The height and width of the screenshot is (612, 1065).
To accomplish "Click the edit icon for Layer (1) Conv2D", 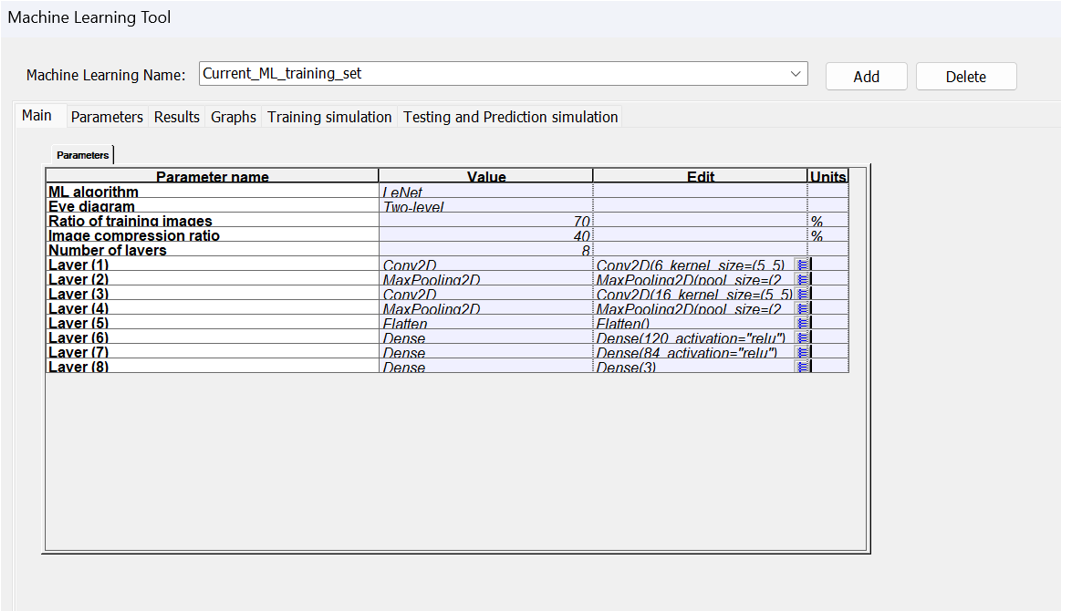I will 801,265.
